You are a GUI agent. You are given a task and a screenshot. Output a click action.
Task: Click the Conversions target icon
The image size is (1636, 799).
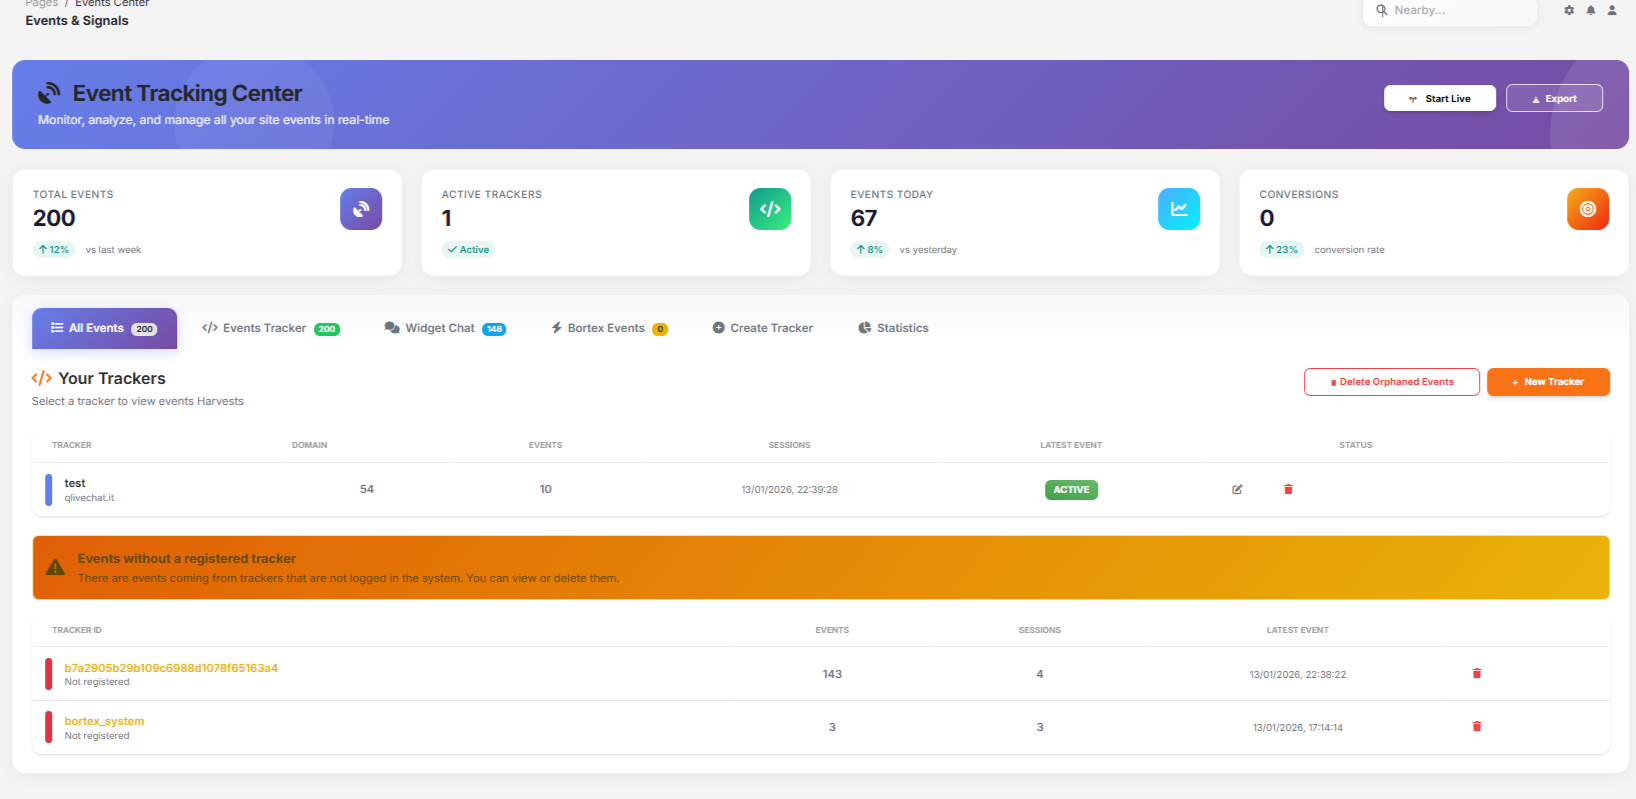1587,209
